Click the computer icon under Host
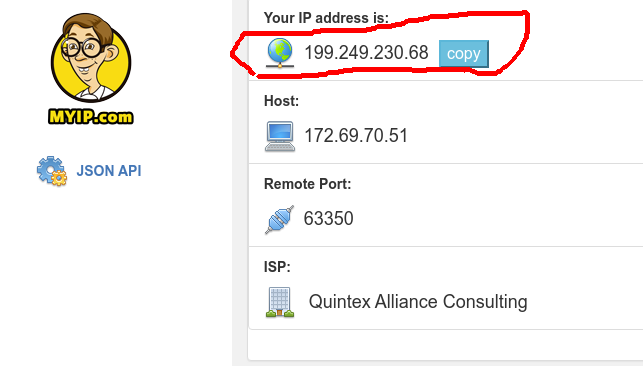The height and width of the screenshot is (366, 643). (x=280, y=136)
